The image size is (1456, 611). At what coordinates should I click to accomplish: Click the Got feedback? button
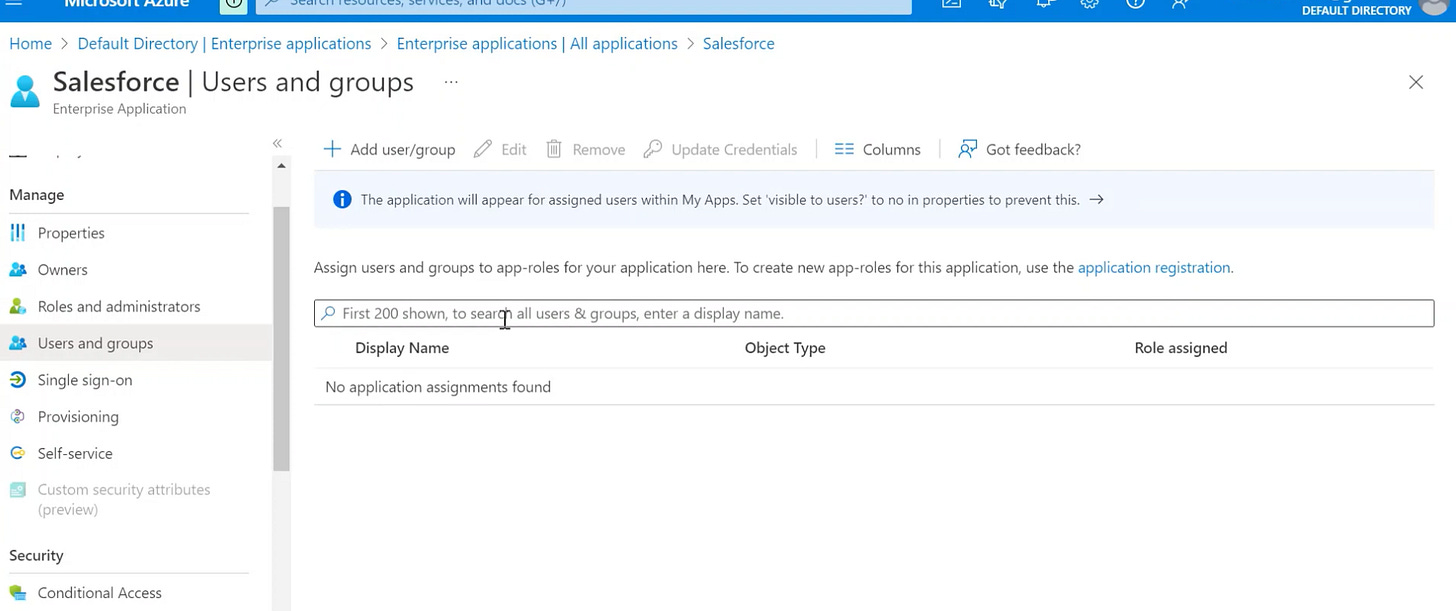(1019, 149)
